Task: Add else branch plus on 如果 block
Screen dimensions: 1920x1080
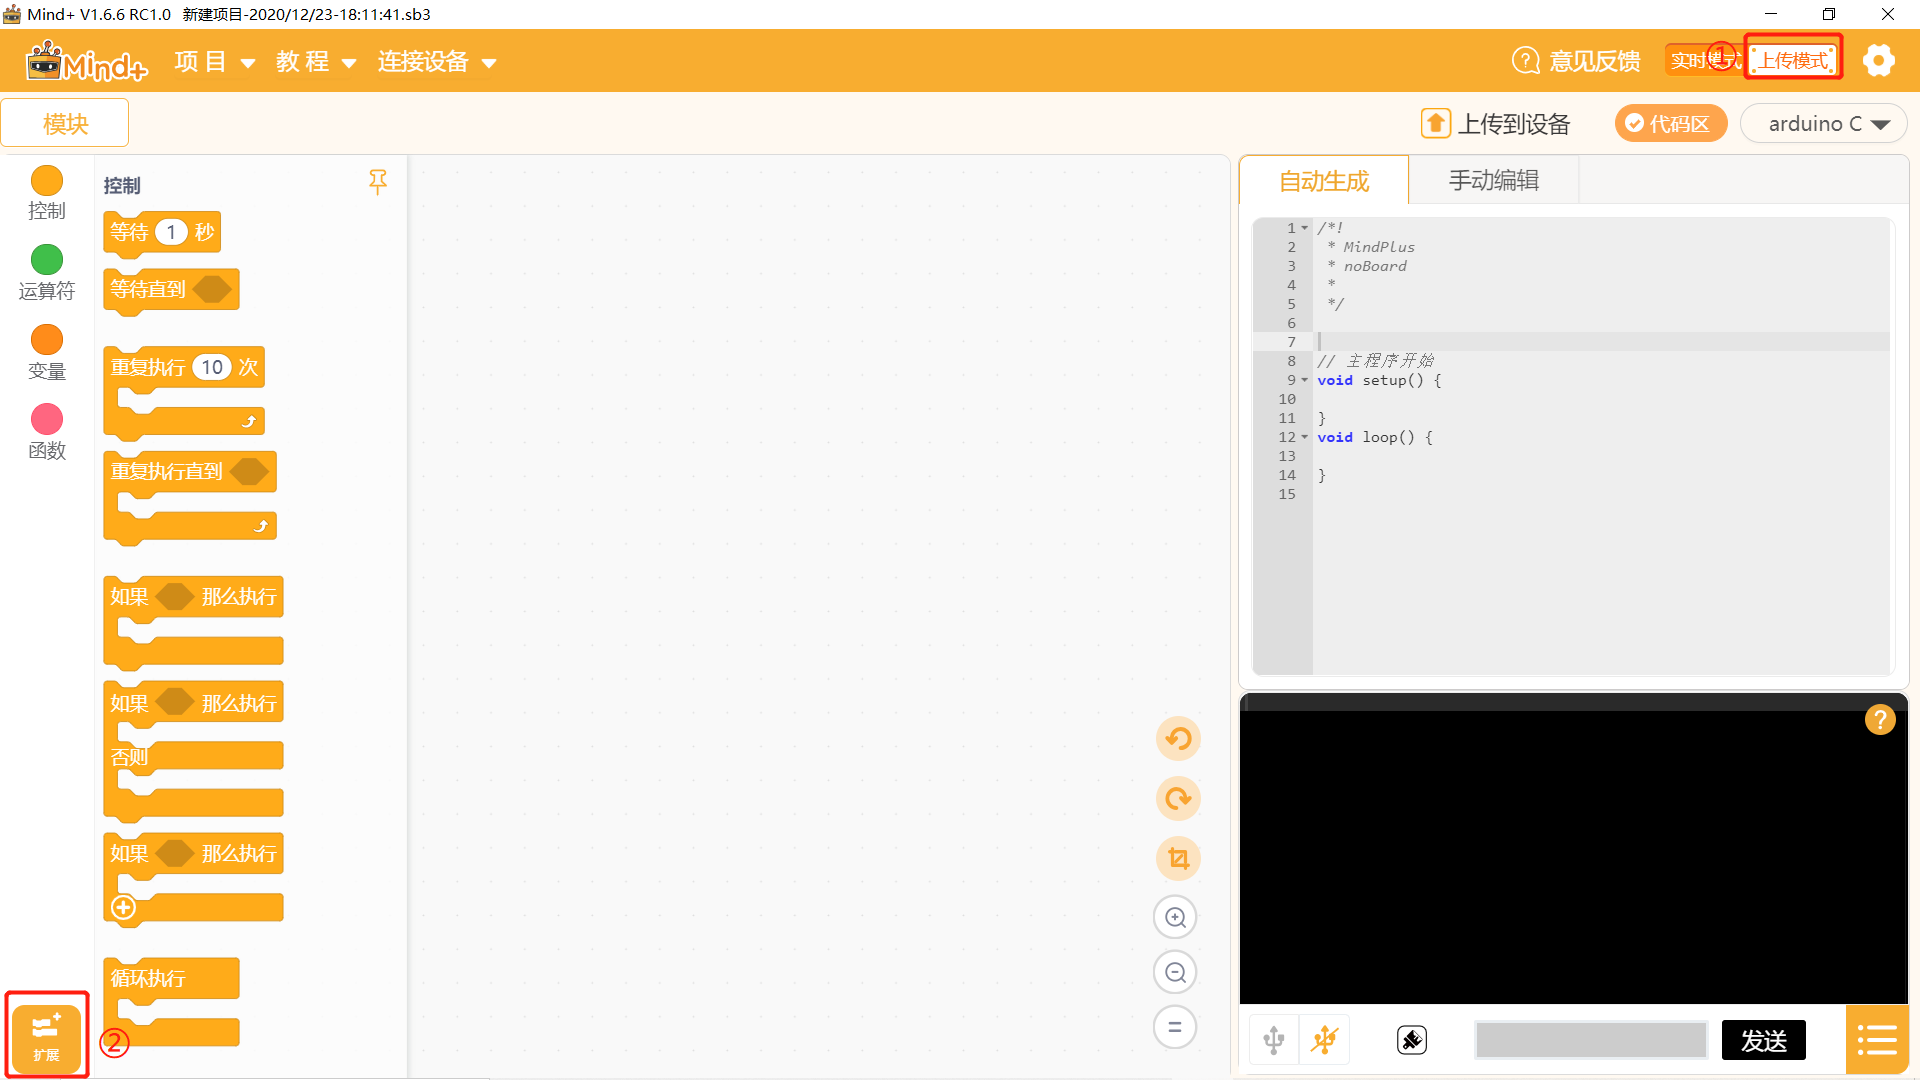Action: coord(123,908)
